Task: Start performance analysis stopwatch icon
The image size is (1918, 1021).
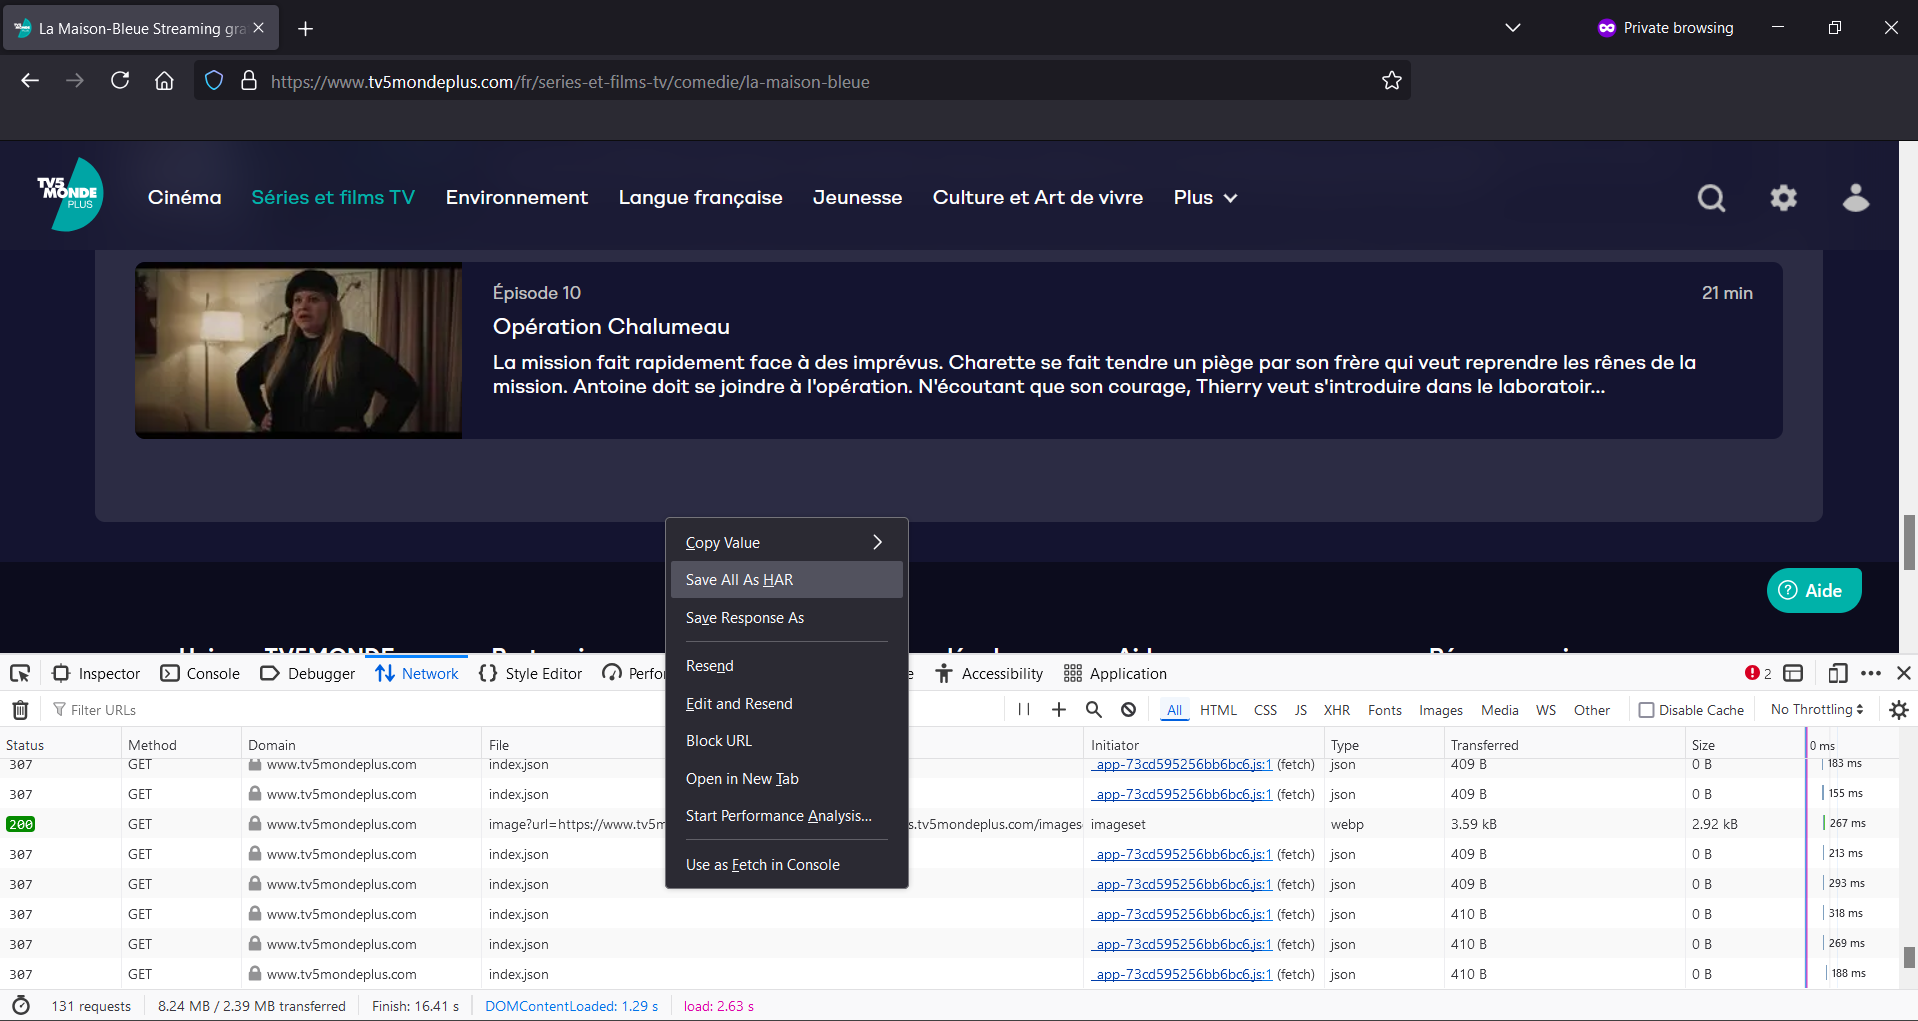Action: (21, 1006)
